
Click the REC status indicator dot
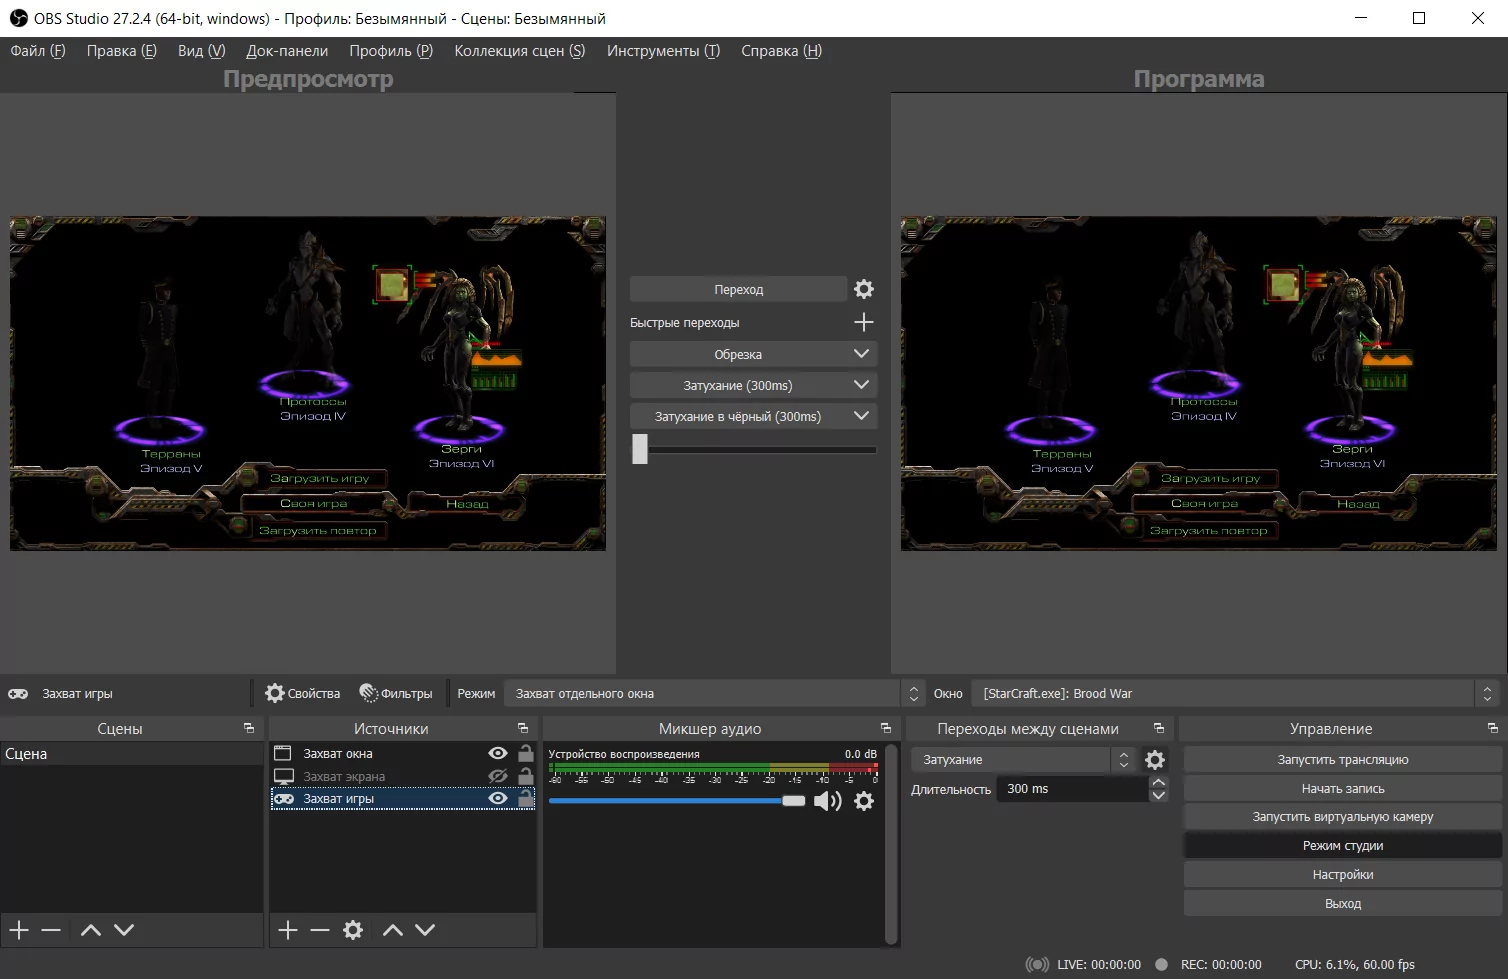1161,965
